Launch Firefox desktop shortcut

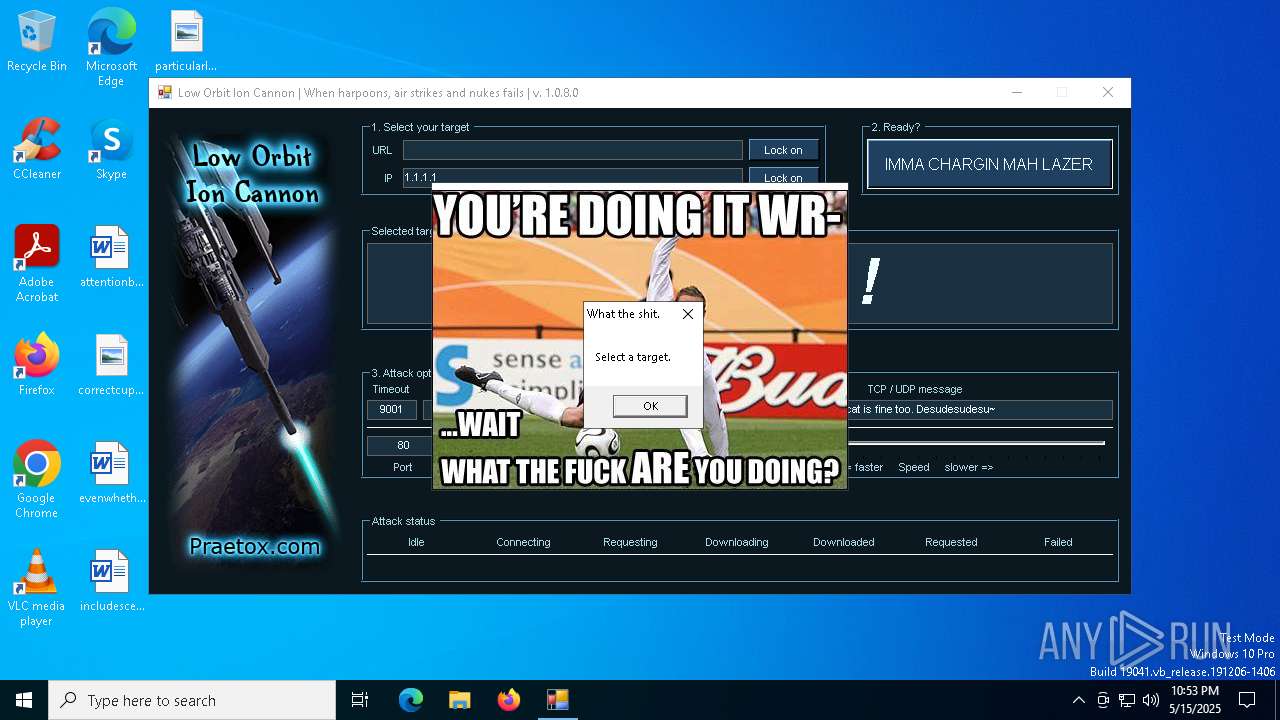pos(37,366)
